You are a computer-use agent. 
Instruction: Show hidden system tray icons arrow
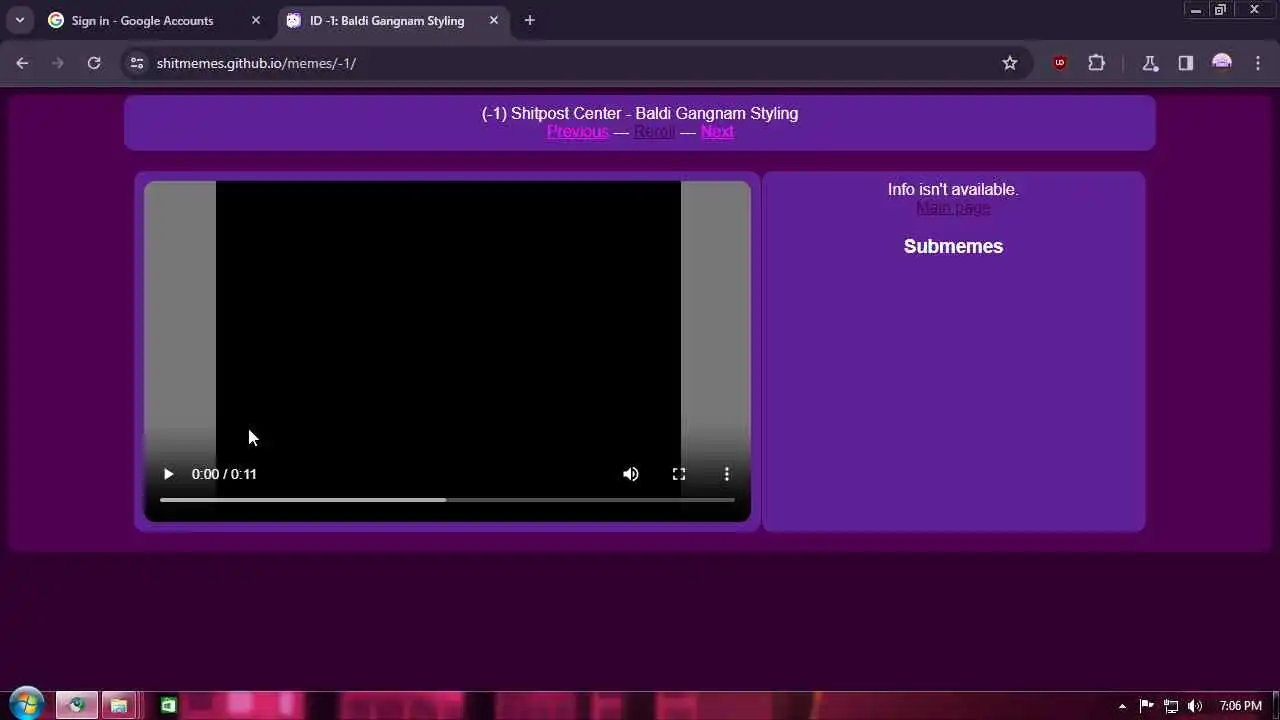[1122, 706]
